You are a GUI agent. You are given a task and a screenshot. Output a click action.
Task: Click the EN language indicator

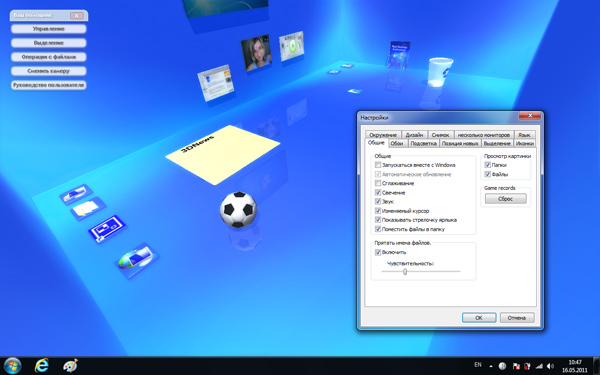(478, 365)
